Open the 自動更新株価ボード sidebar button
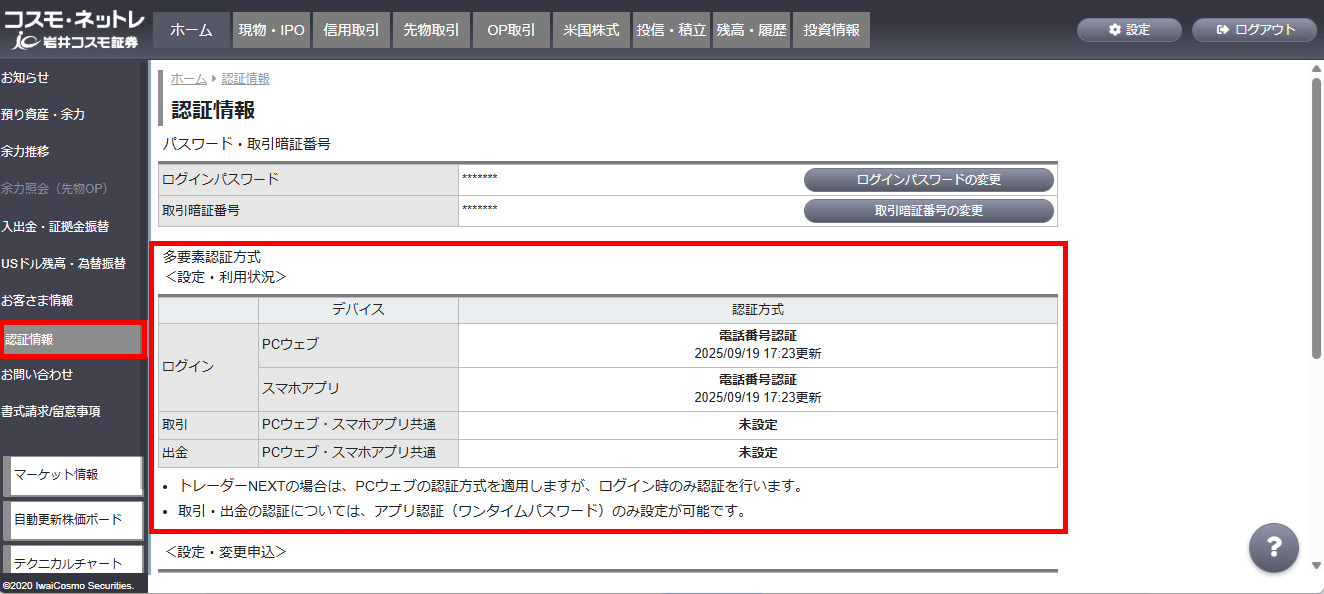The height and width of the screenshot is (594, 1324). (x=74, y=520)
